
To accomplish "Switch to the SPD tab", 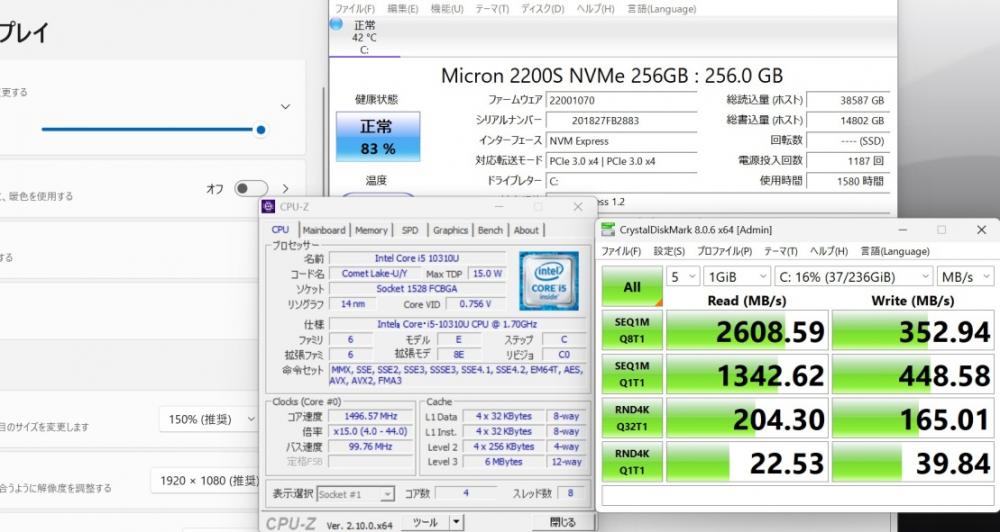I will point(410,230).
